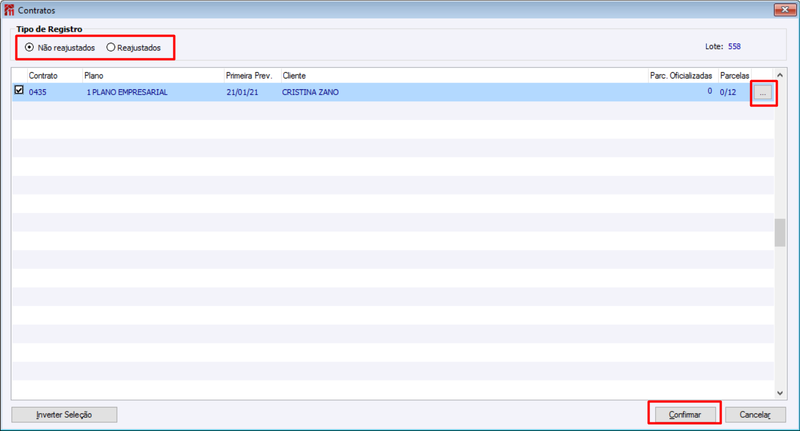This screenshot has width=800, height=431.
Task: Click the Confirmar button
Action: [685, 415]
